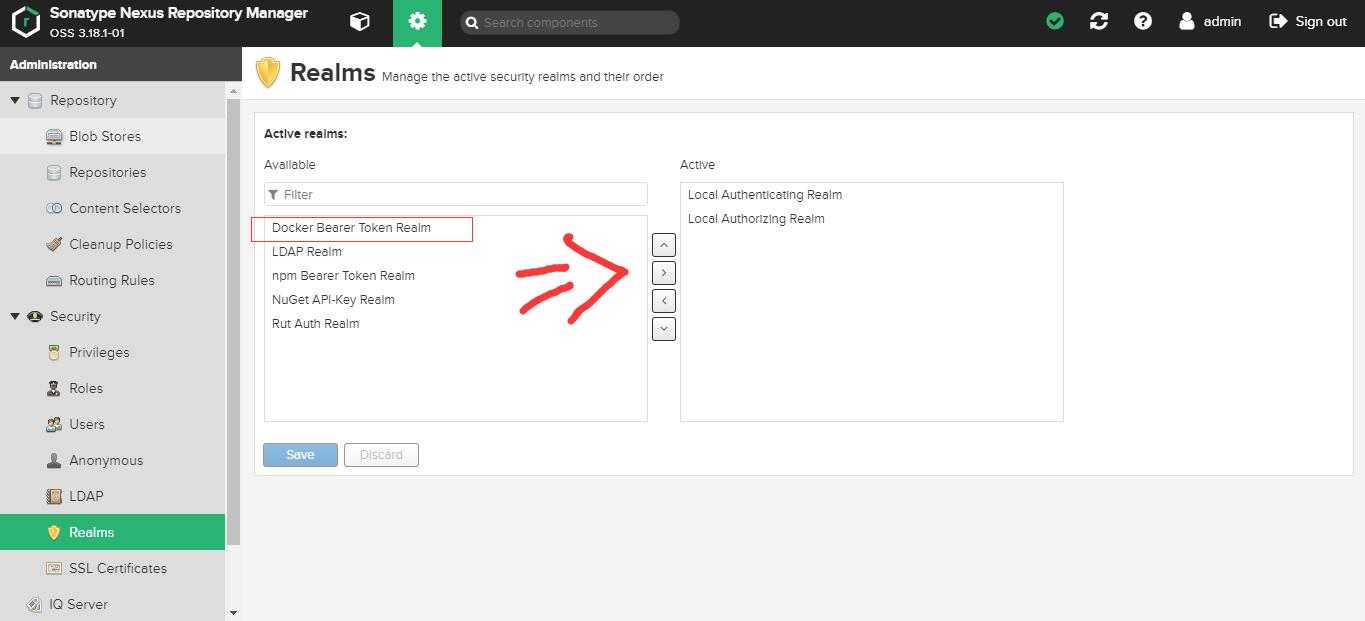
Task: Click the Search components field
Action: click(570, 22)
